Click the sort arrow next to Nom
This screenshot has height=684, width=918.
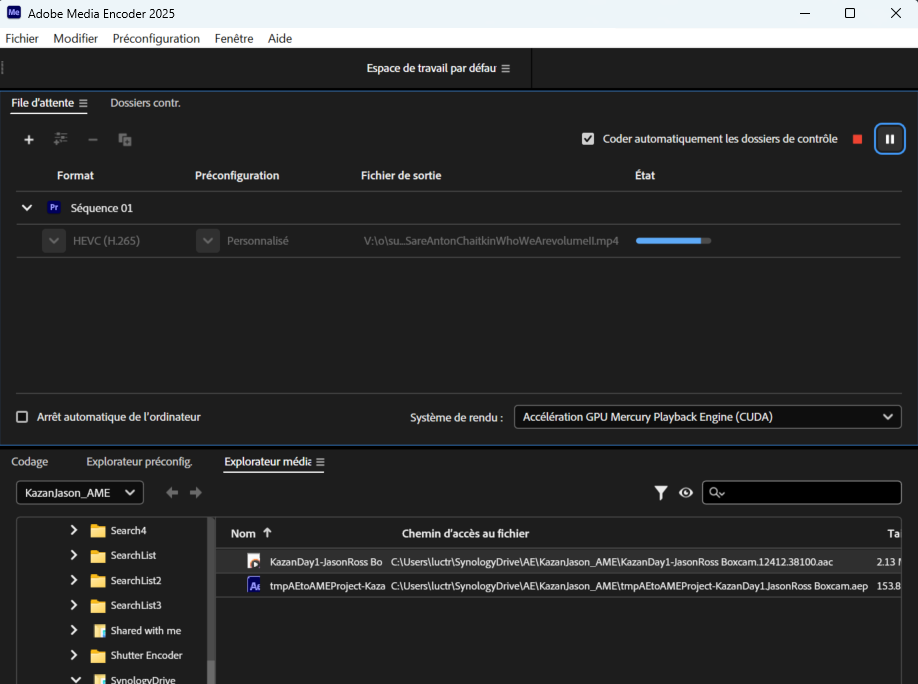click(268, 533)
